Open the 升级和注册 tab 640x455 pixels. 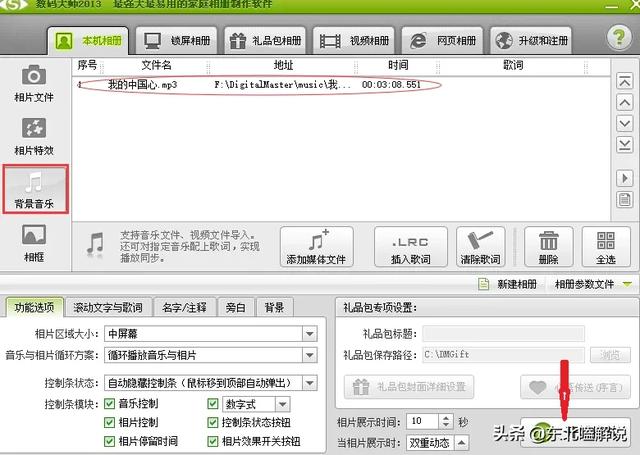click(531, 41)
